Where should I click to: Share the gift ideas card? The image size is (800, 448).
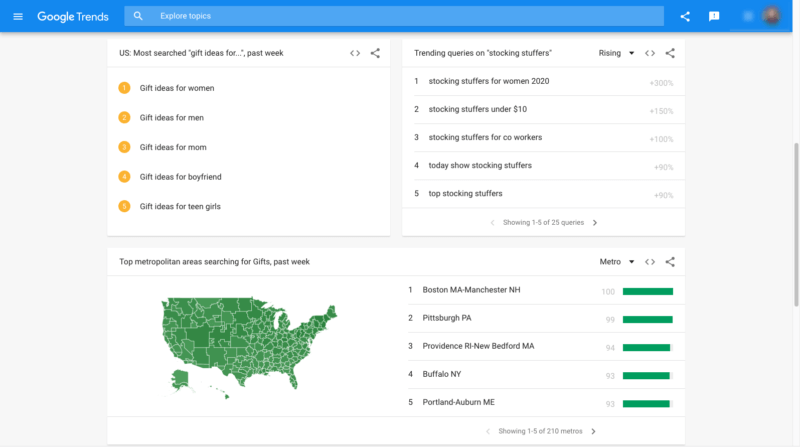point(376,53)
